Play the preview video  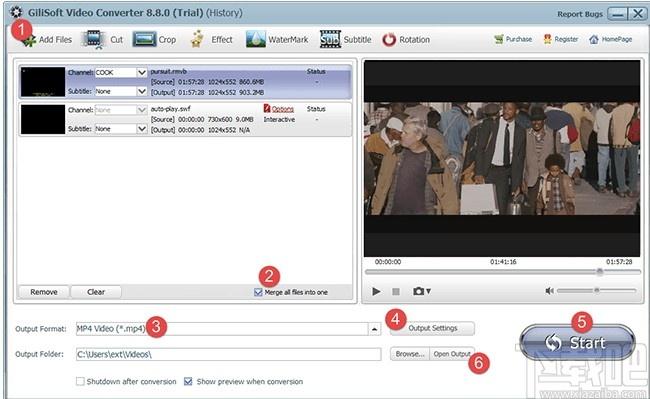coord(376,291)
